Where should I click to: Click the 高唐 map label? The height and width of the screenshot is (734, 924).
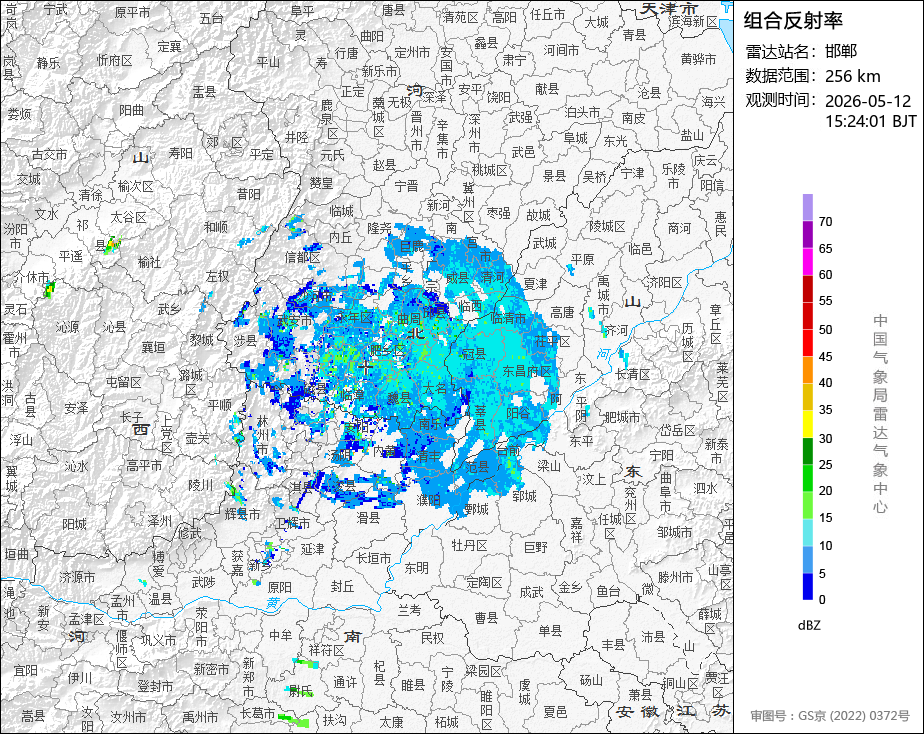[562, 312]
